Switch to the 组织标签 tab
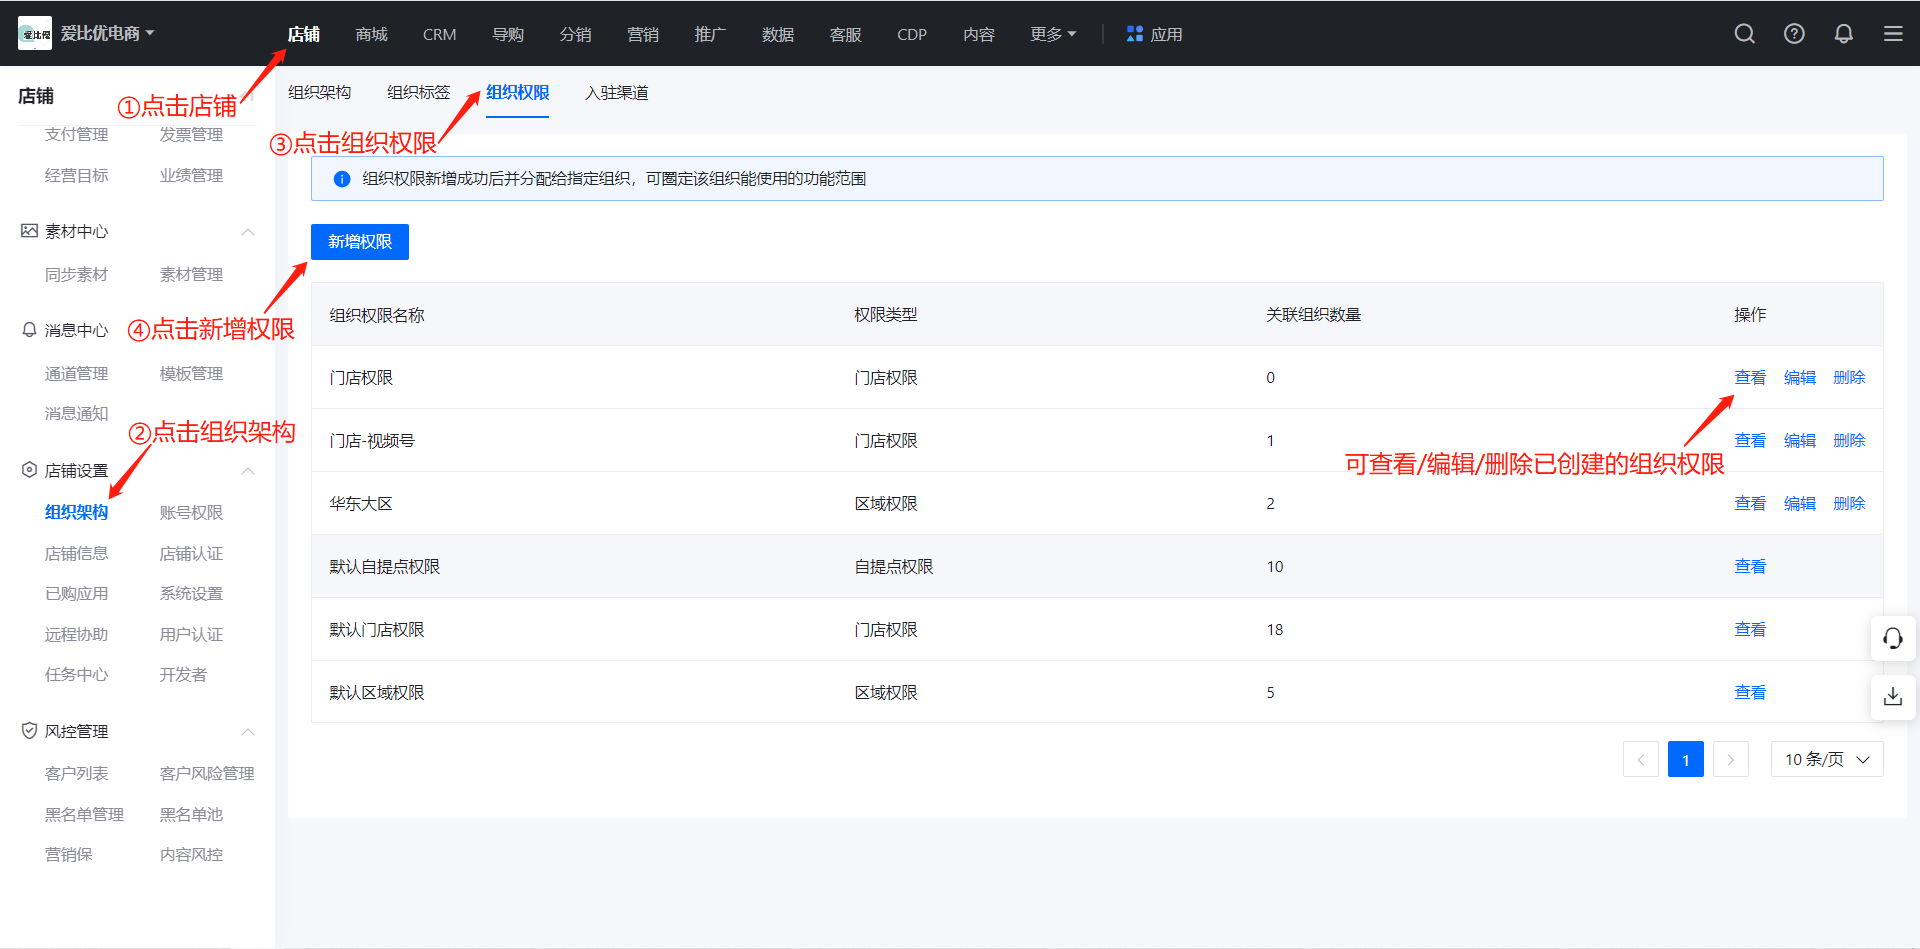The height and width of the screenshot is (949, 1920). tap(418, 92)
